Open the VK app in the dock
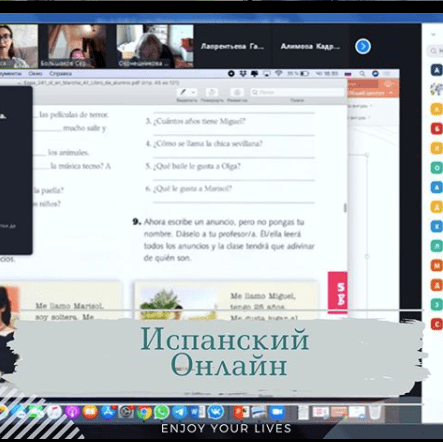The width and height of the screenshot is (443, 442). coord(216,412)
